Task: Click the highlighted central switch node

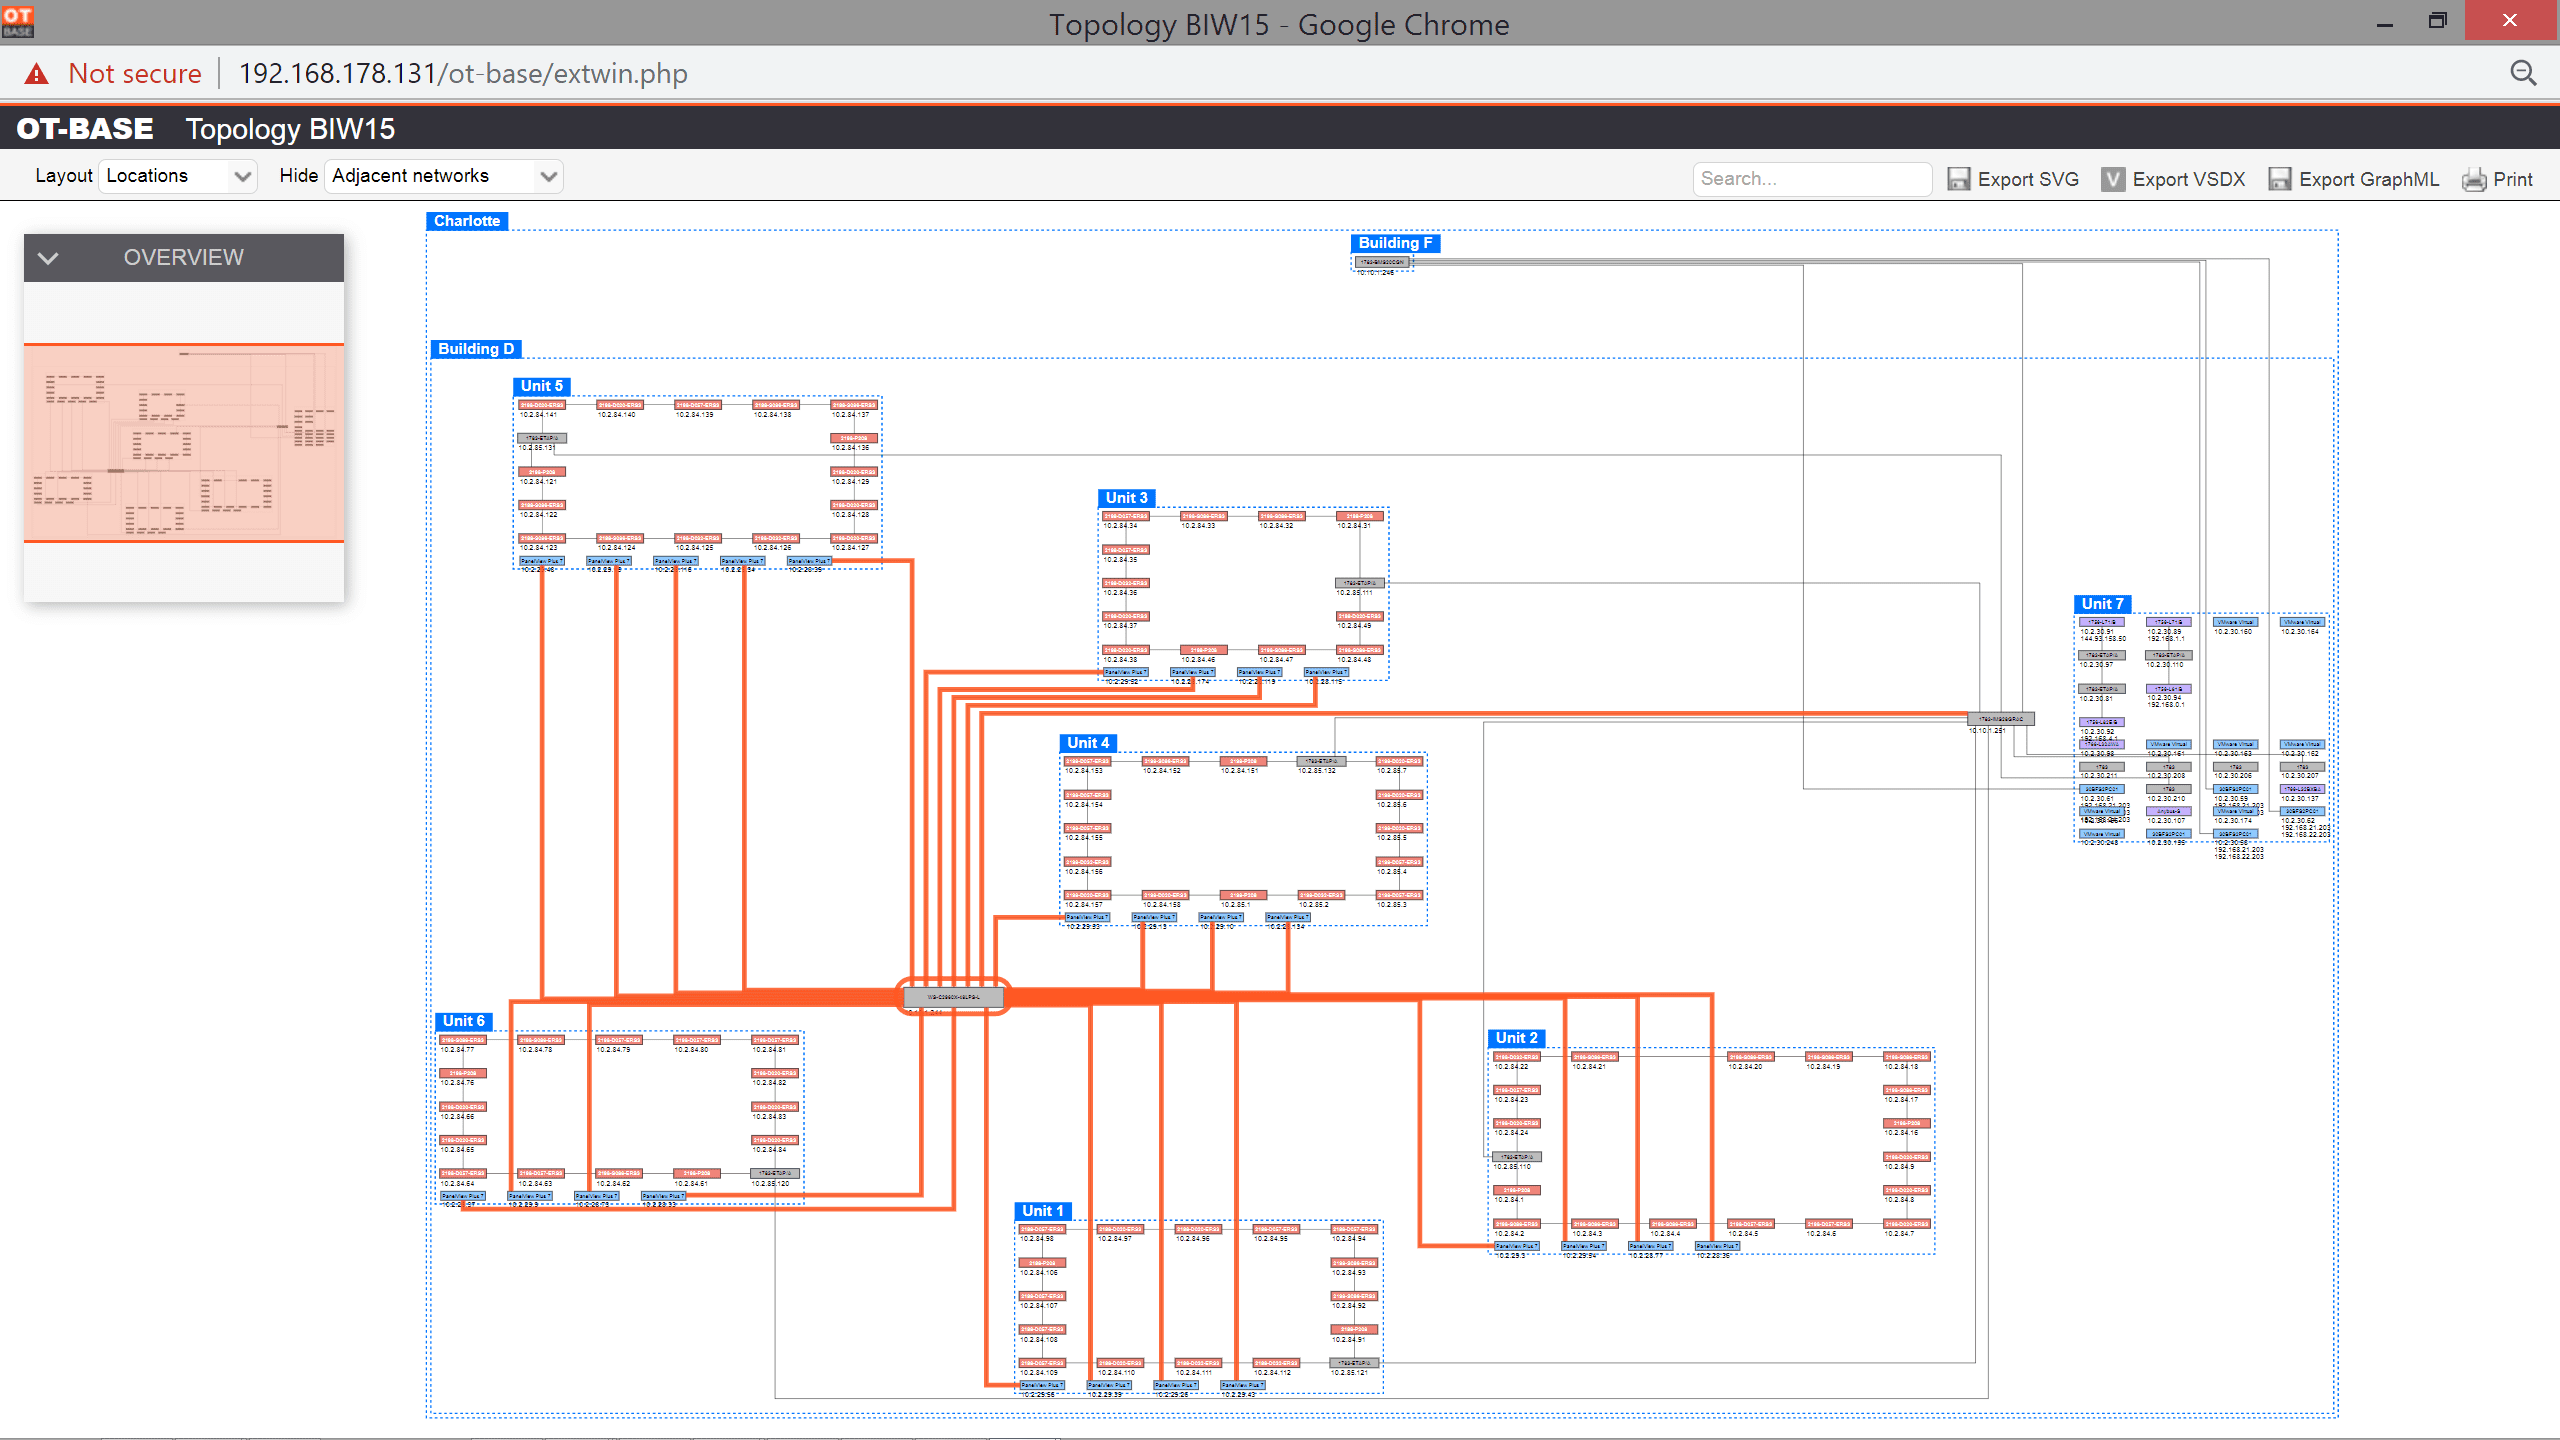Action: [953, 997]
